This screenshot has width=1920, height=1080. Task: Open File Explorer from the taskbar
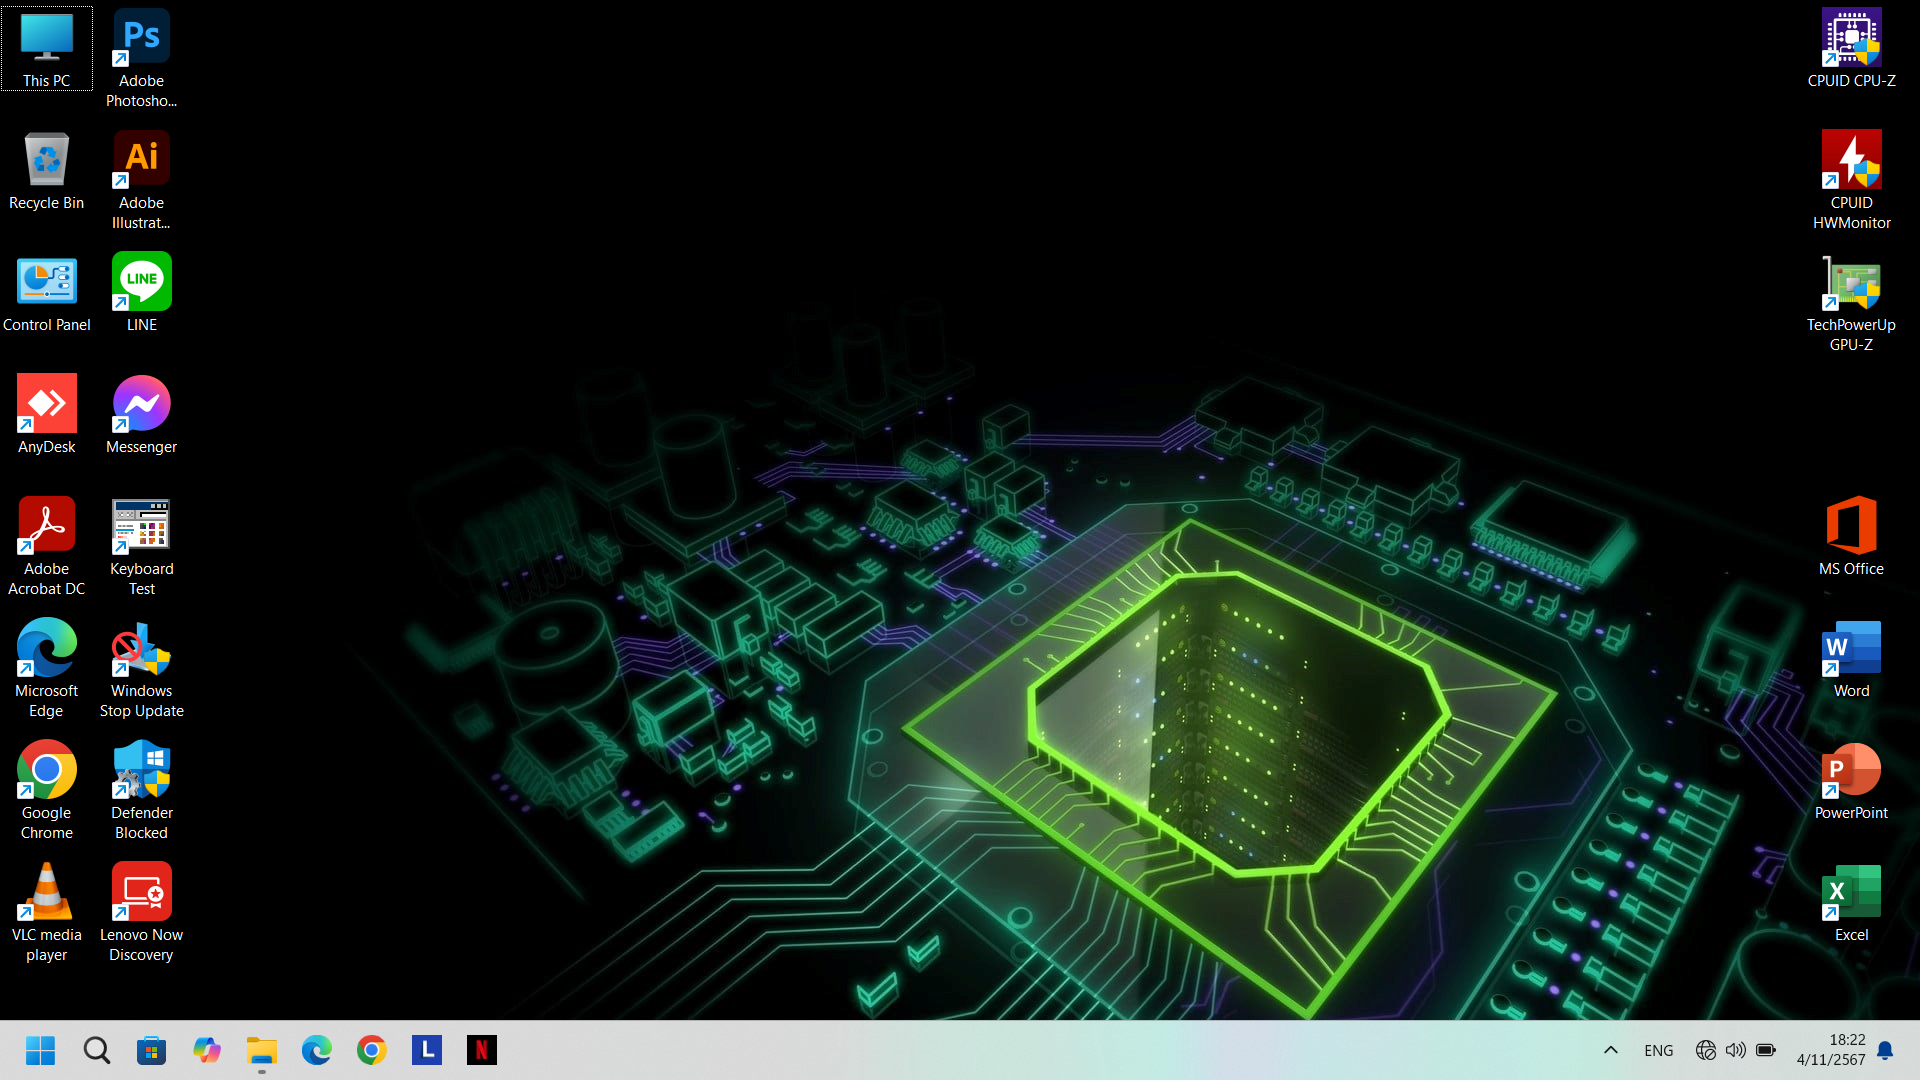262,1050
